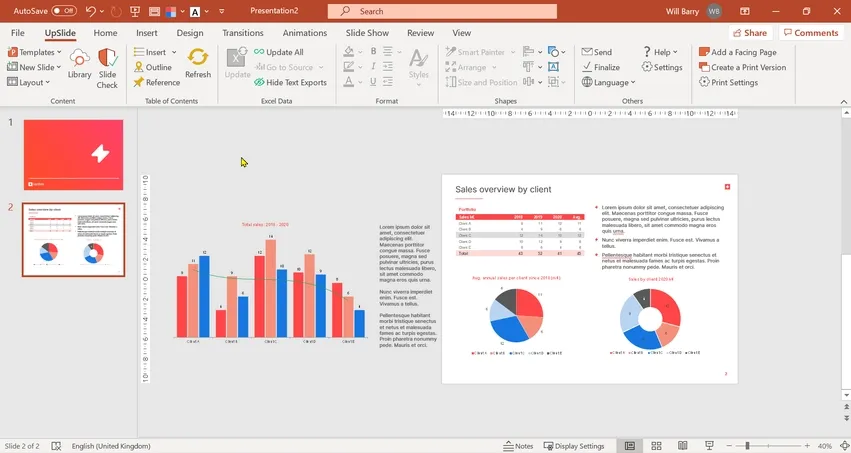Viewport: 851px width, 453px height.
Task: Switch to Slide Sorter view icon
Action: click(x=656, y=446)
